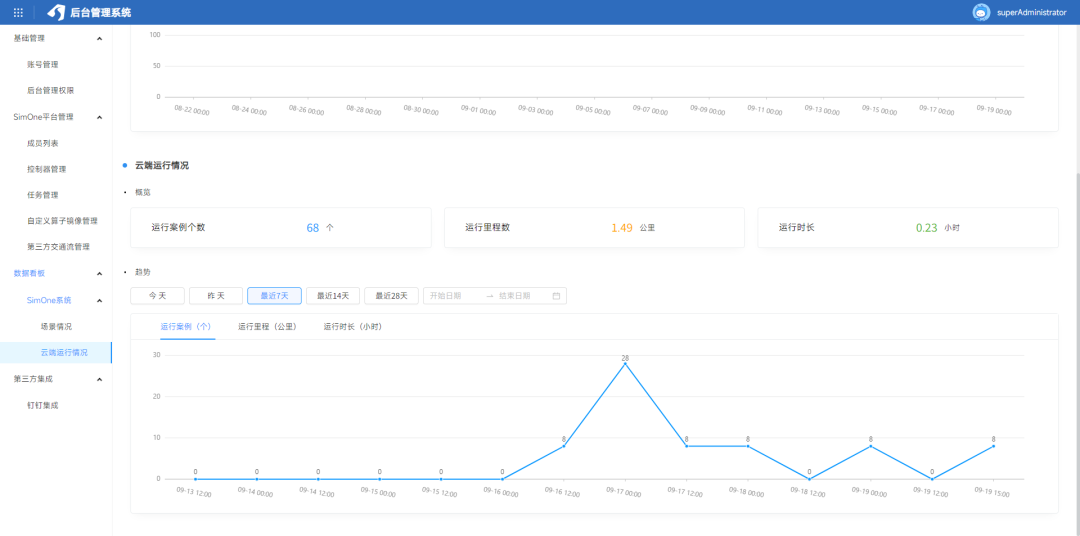1080x536 pixels.
Task: Select 云端运行情况 in the sidebar
Action: [56, 352]
